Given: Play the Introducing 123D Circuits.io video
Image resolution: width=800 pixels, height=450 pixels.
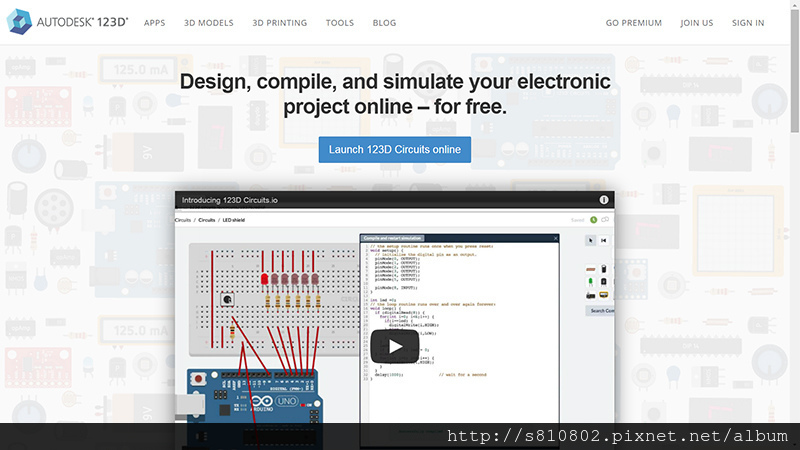Looking at the screenshot, I should 395,346.
